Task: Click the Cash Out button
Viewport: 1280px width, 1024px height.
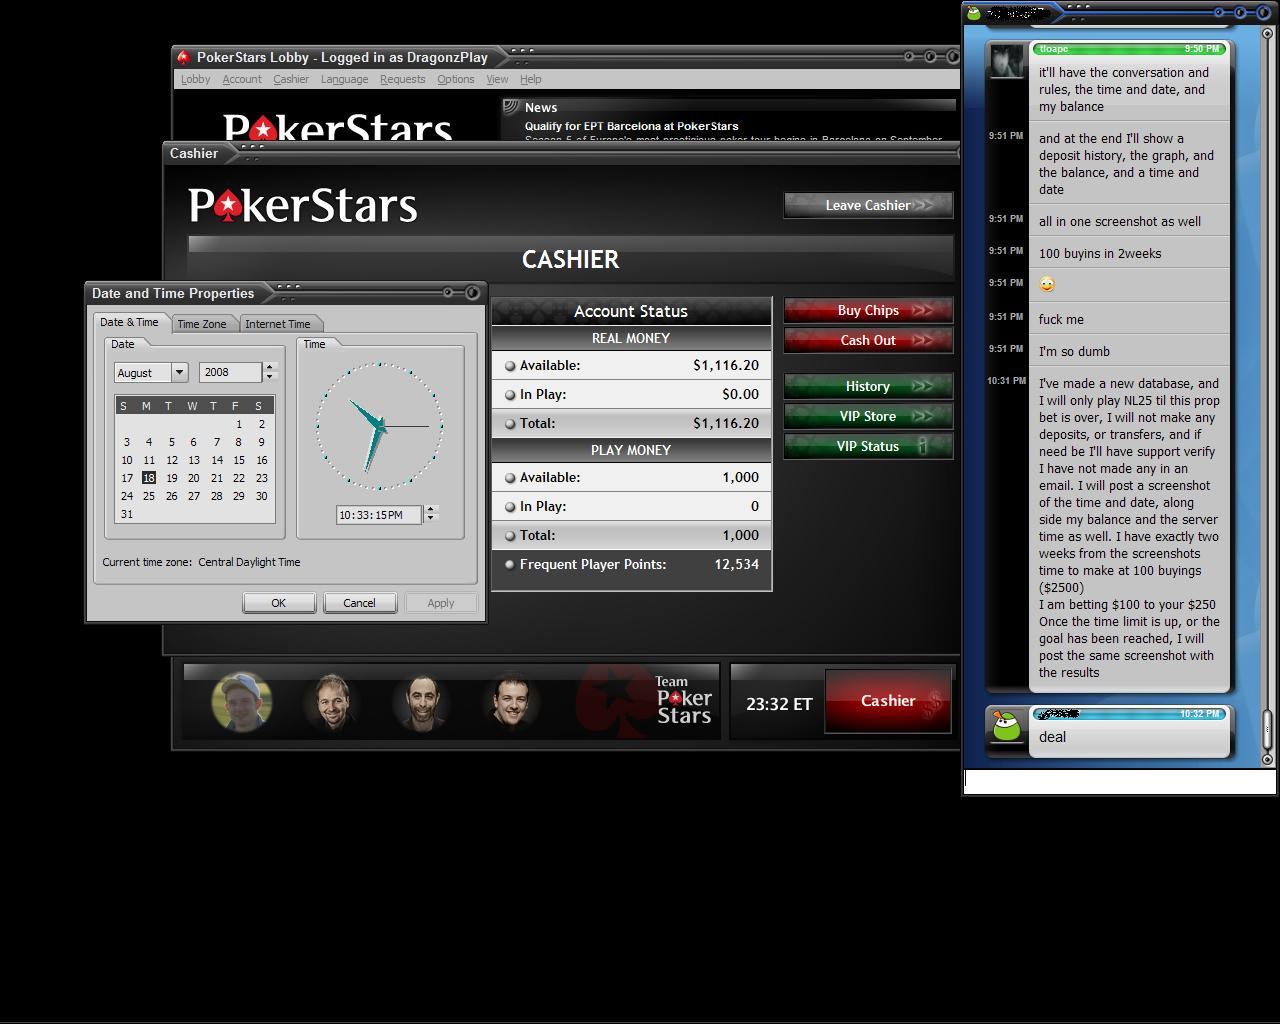Action: (x=868, y=340)
